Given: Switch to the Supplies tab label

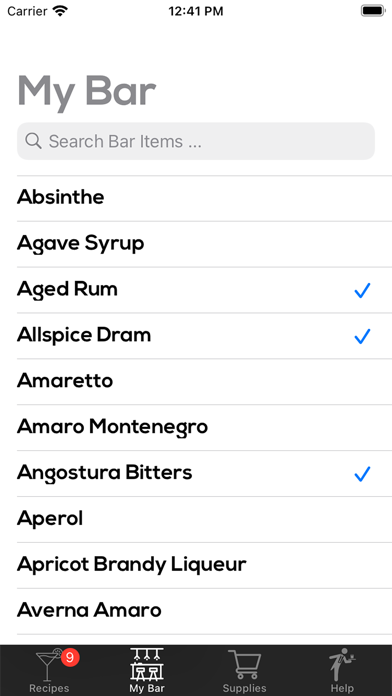Looking at the screenshot, I should point(245,688).
